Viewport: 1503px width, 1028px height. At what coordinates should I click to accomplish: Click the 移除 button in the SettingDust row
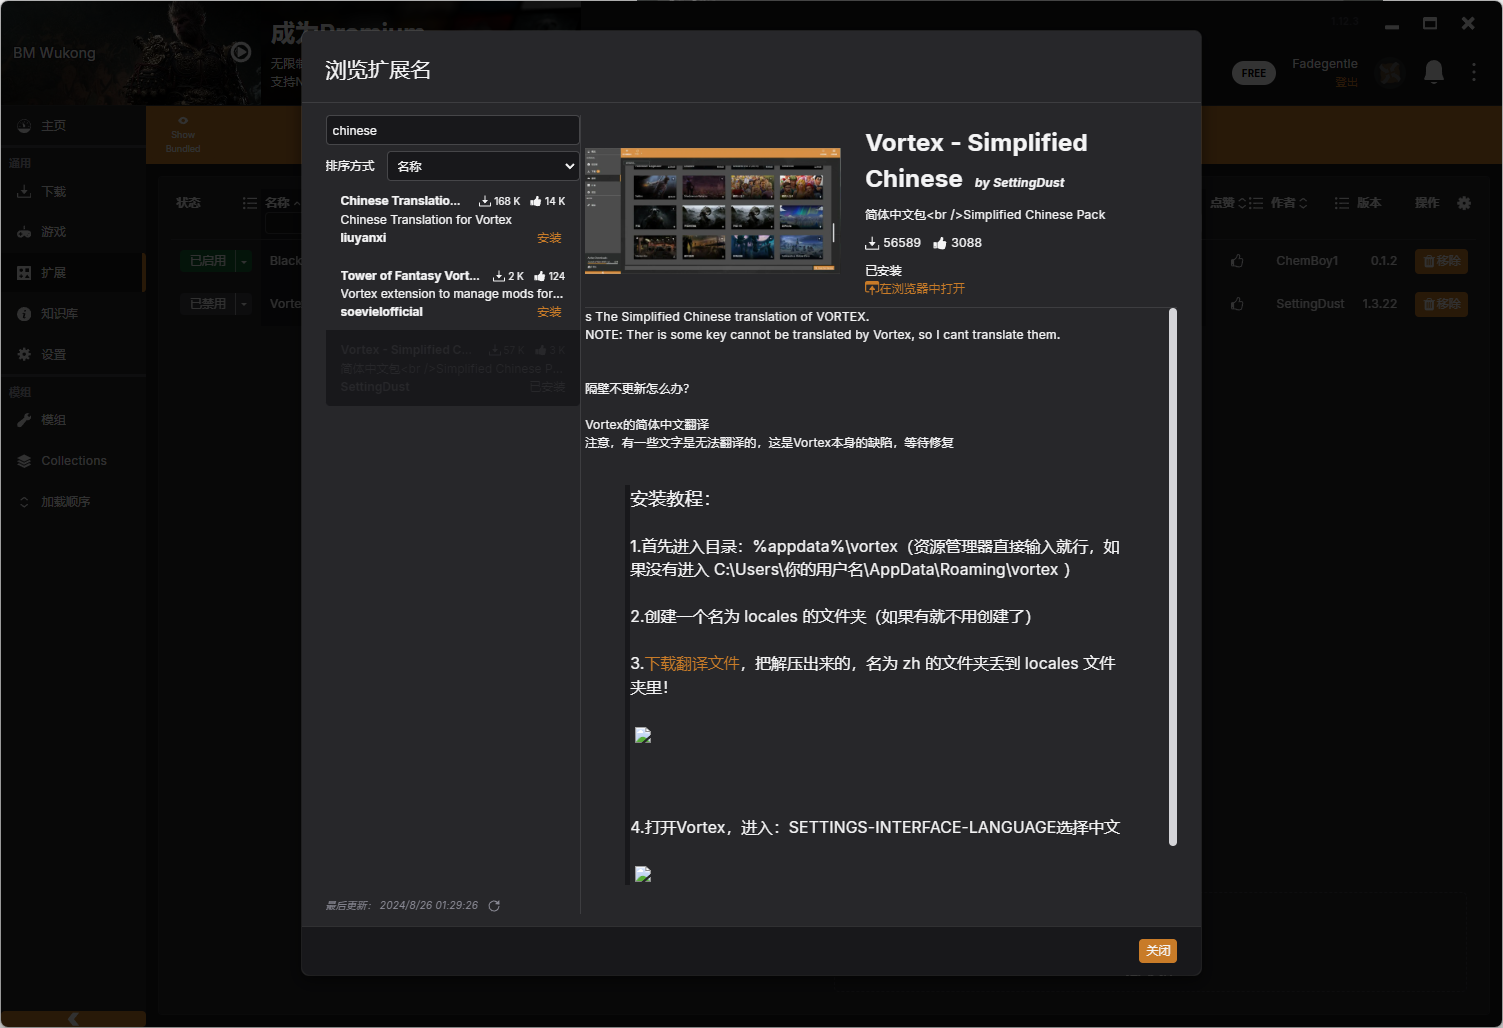click(1441, 304)
